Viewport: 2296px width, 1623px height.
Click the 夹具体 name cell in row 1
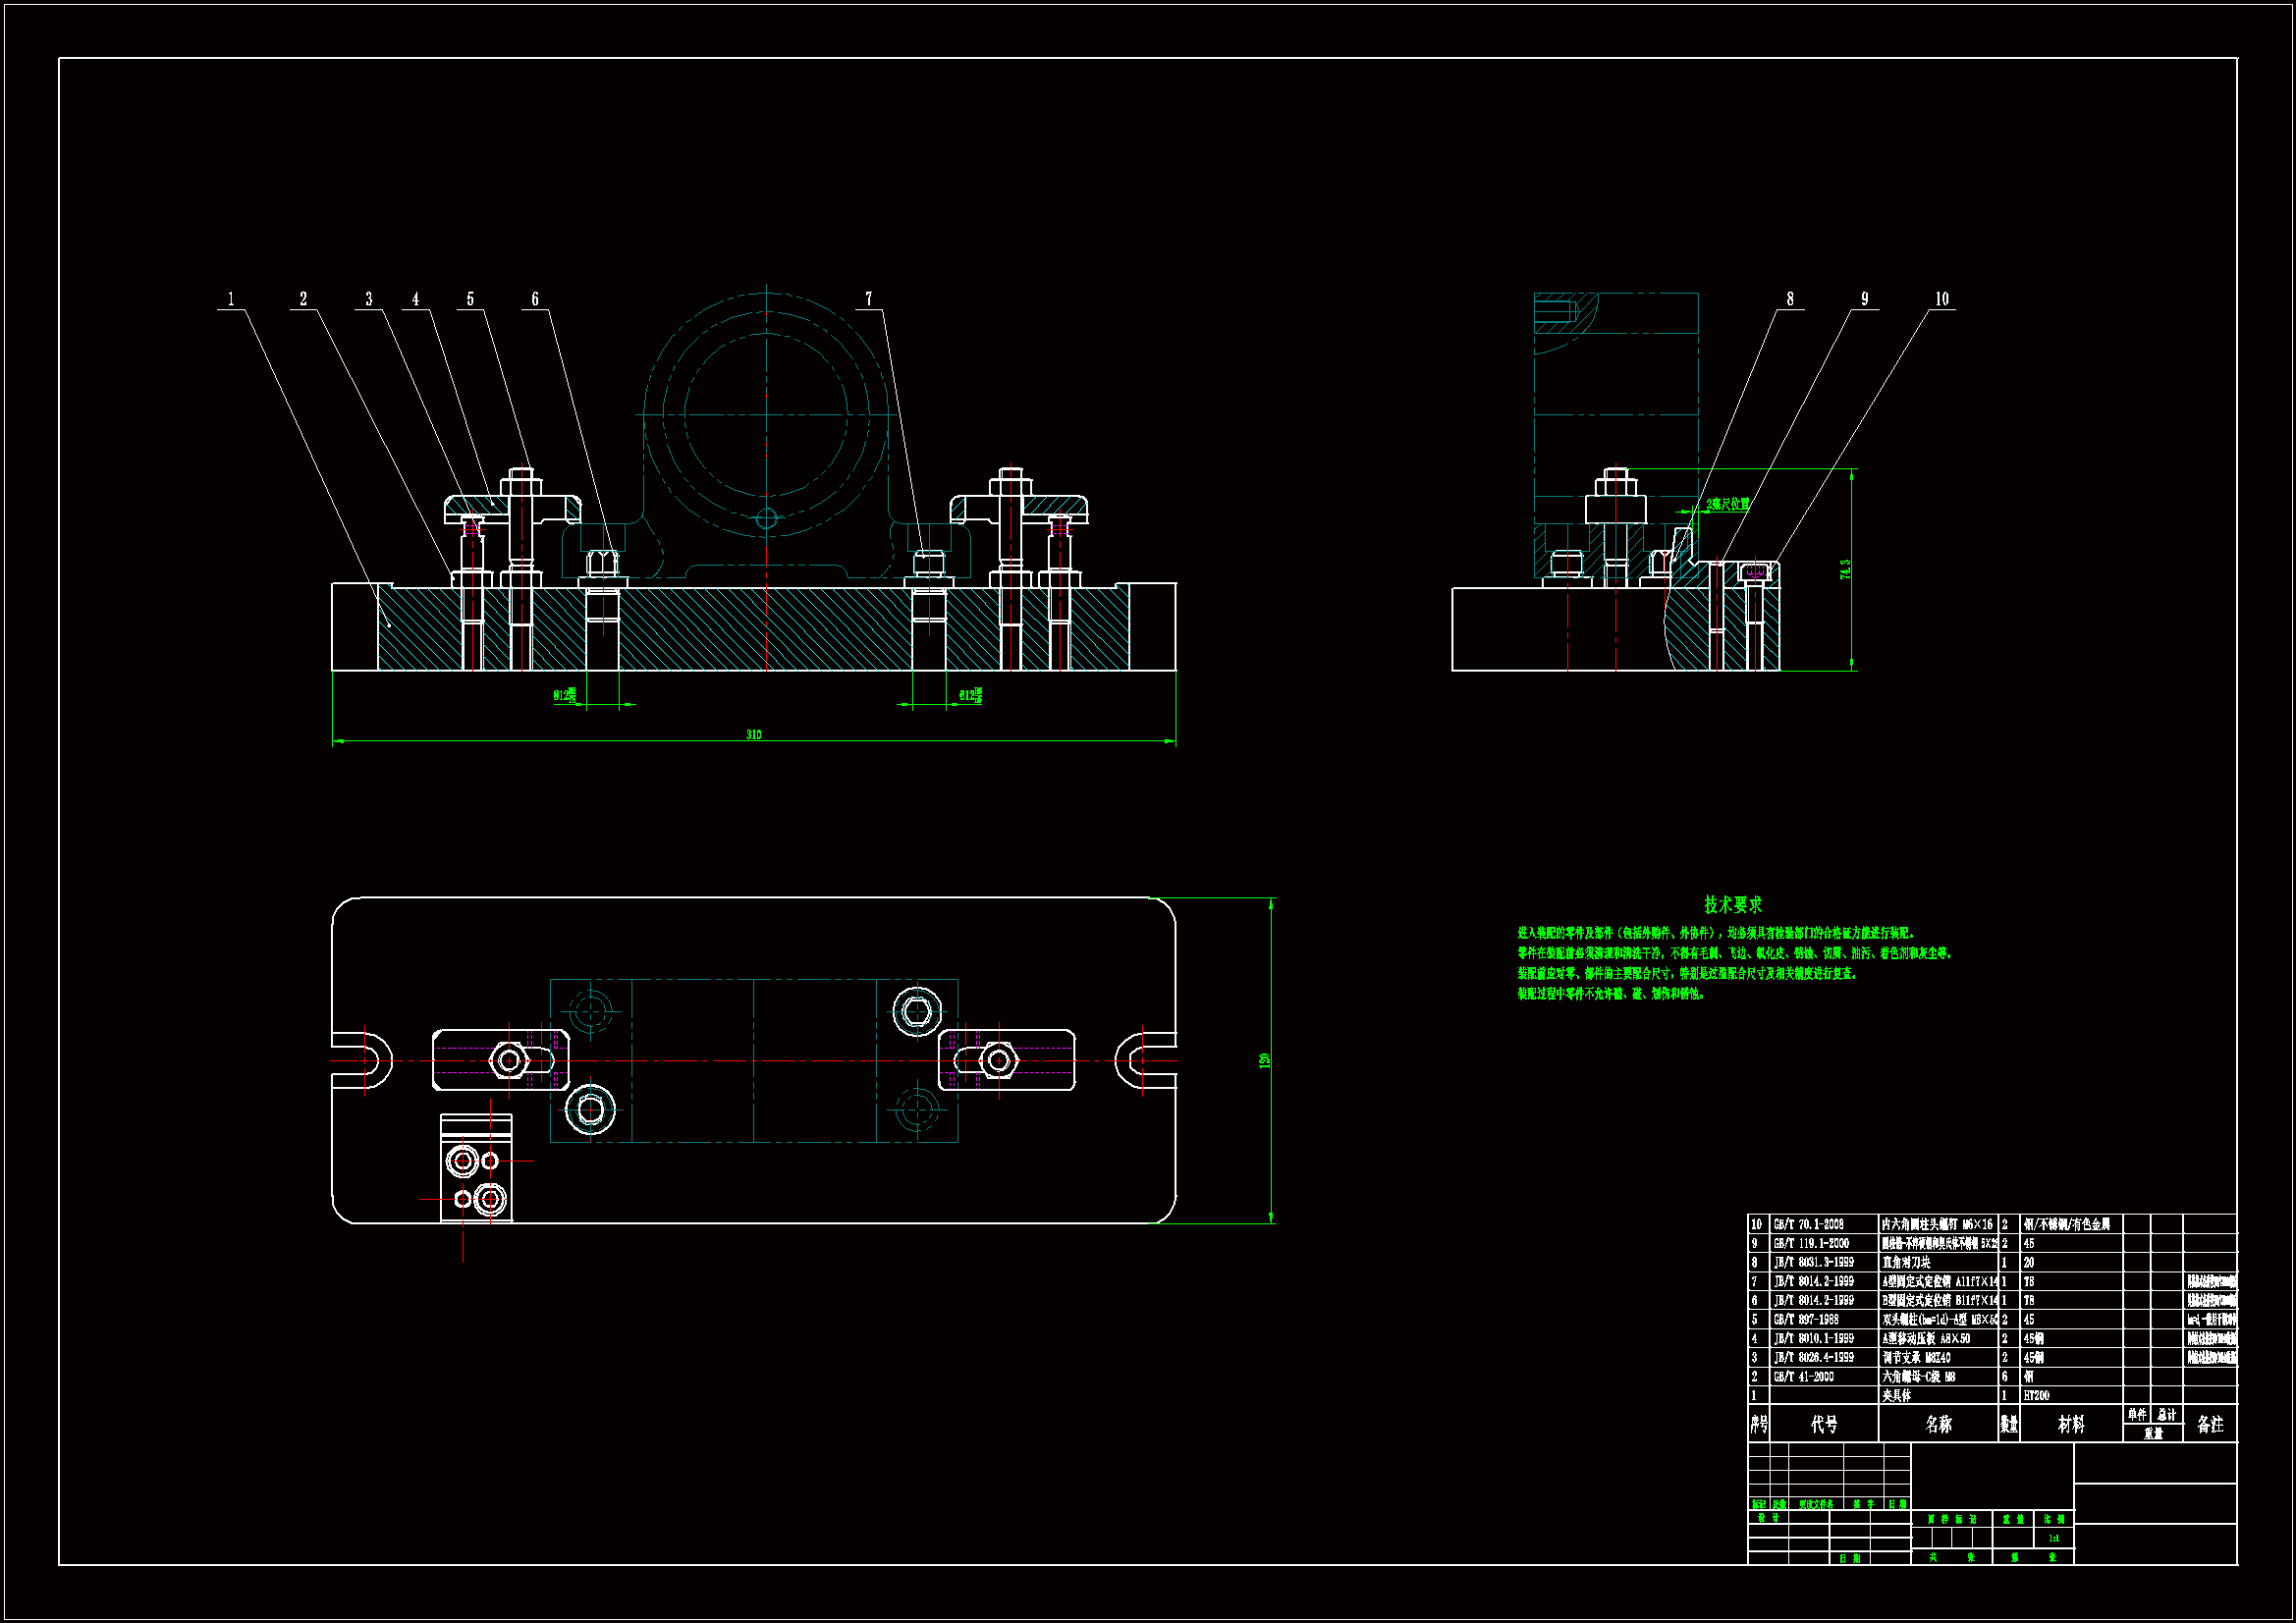point(1896,1395)
